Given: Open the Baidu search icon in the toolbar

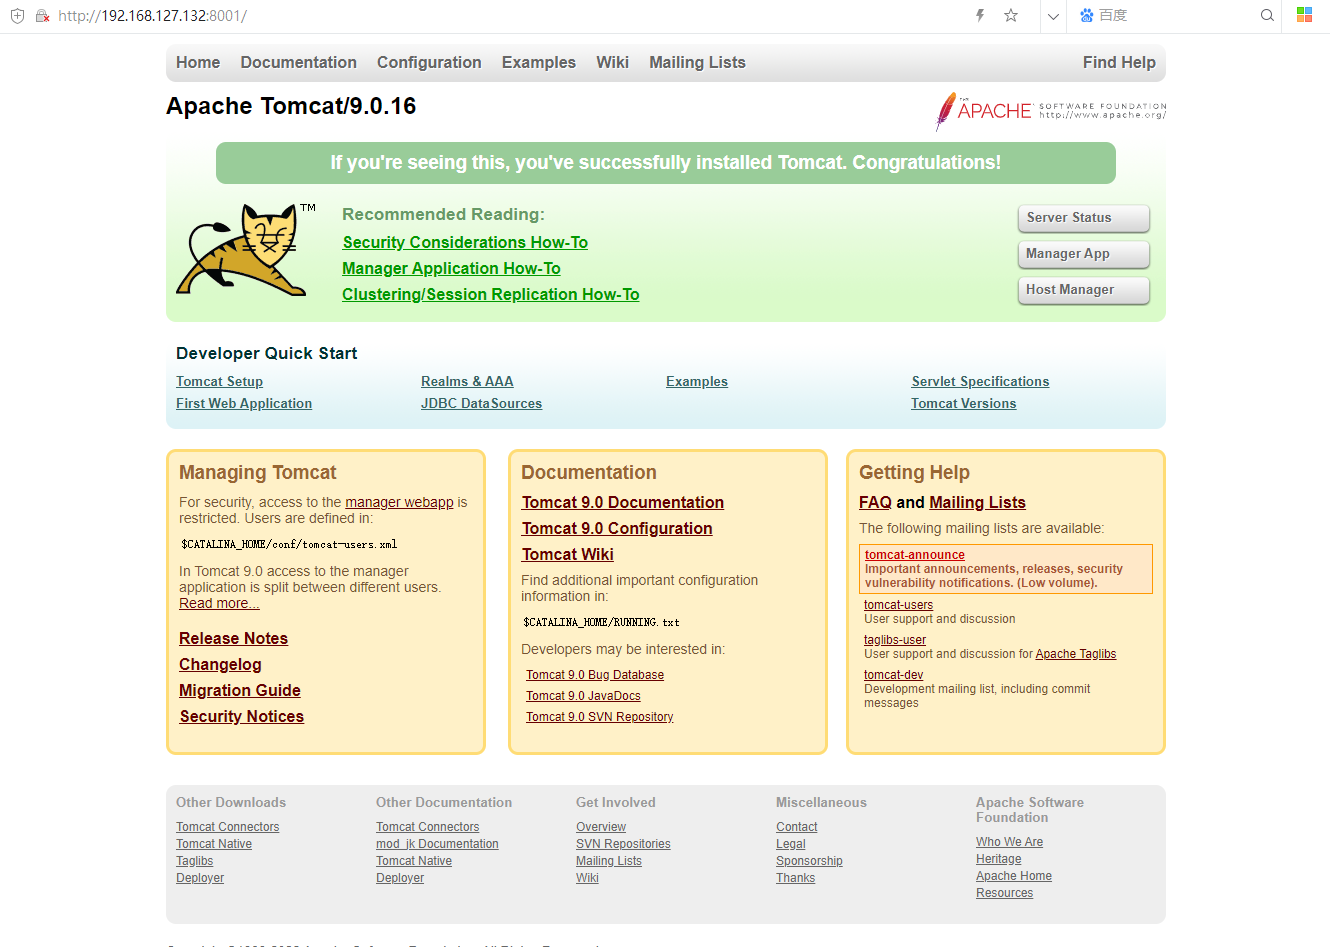Looking at the screenshot, I should pyautogui.click(x=1086, y=16).
